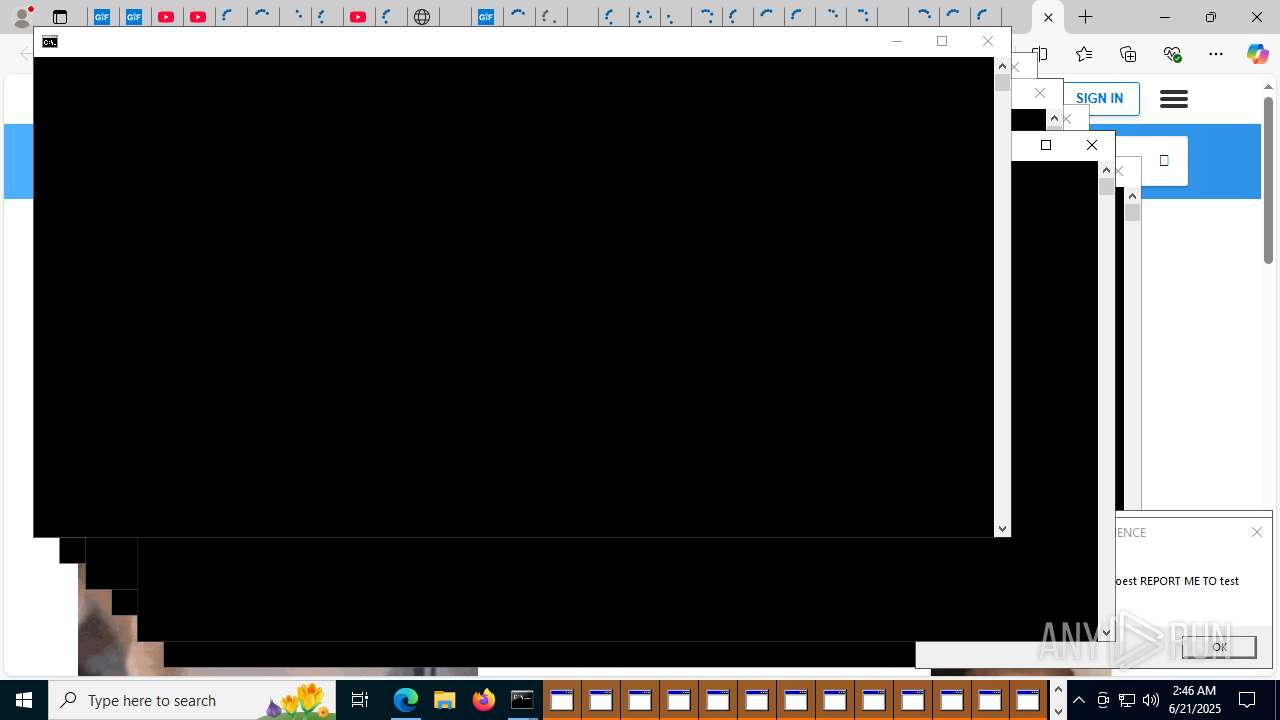Open the webpage hamburger menu
Image resolution: width=1280 pixels, height=720 pixels.
click(1174, 98)
